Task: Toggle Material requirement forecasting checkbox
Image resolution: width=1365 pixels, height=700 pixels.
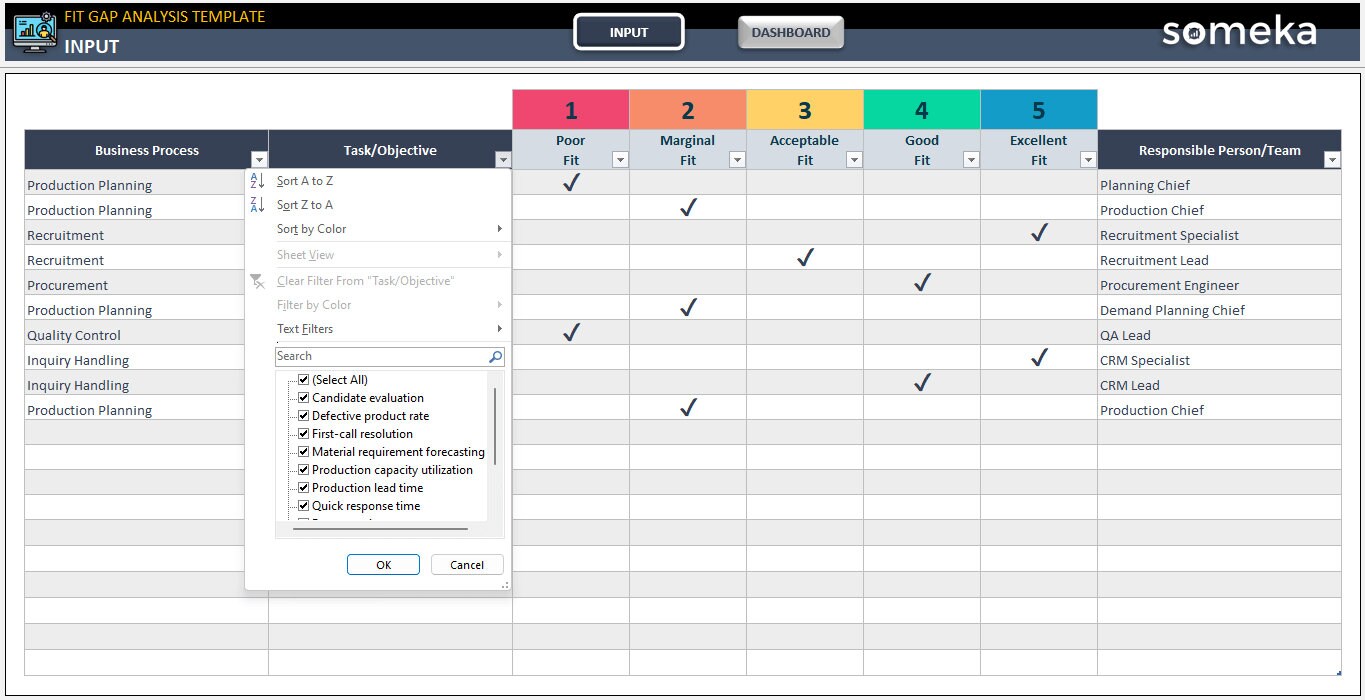Action: [x=304, y=452]
